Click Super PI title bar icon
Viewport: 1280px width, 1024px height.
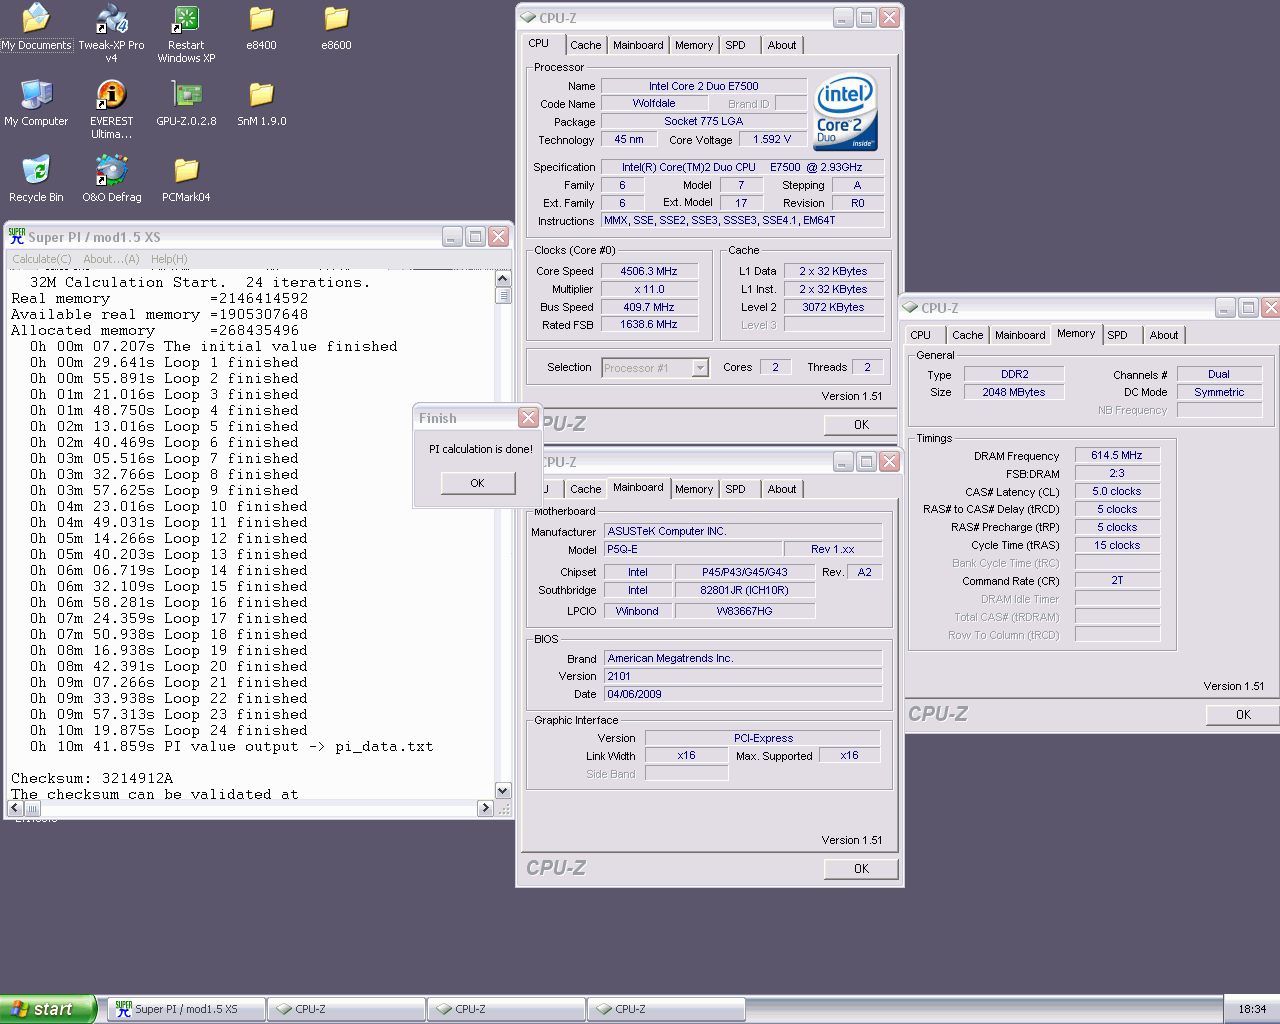17,236
